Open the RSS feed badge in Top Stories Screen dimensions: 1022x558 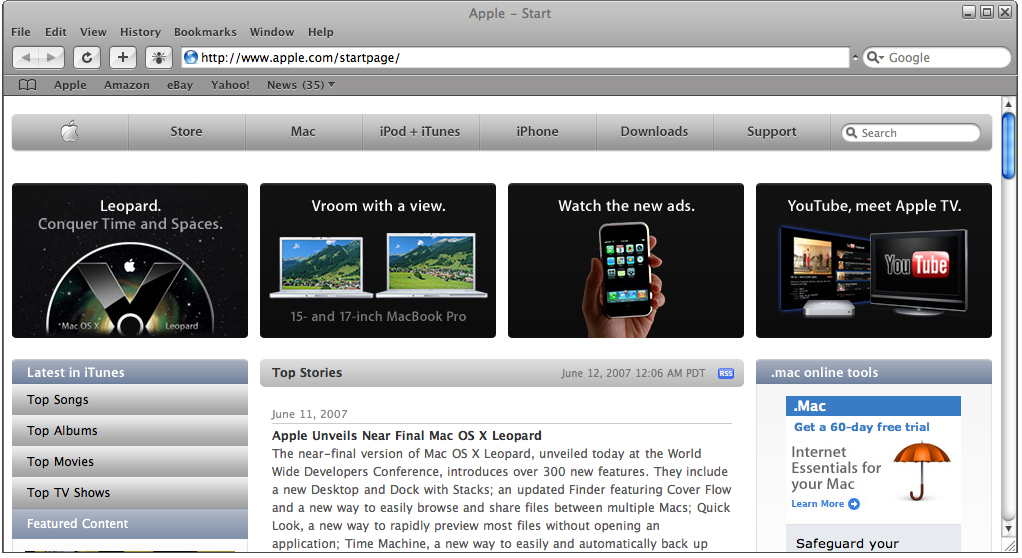tap(725, 373)
